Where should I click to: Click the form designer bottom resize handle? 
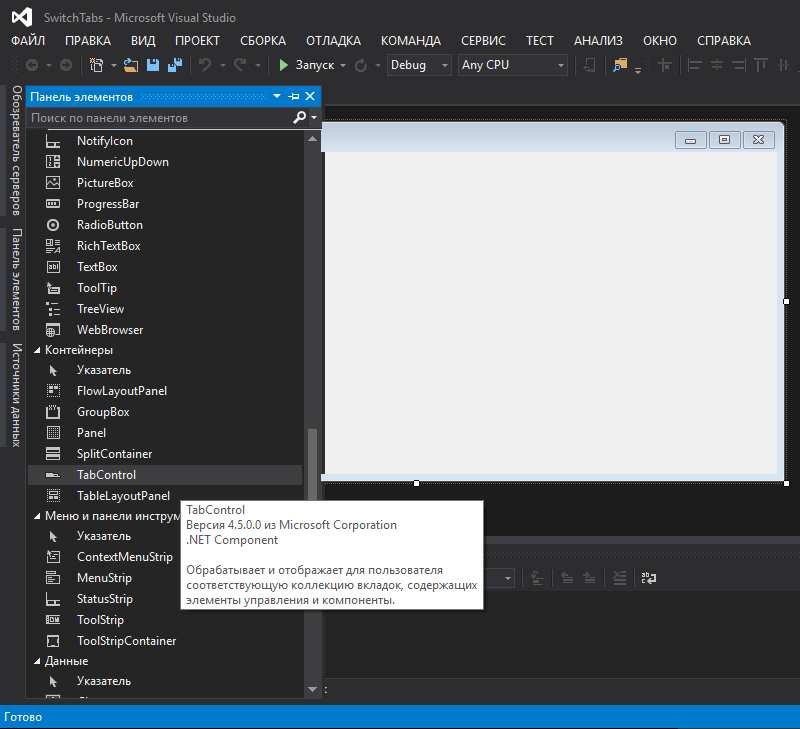(416, 483)
